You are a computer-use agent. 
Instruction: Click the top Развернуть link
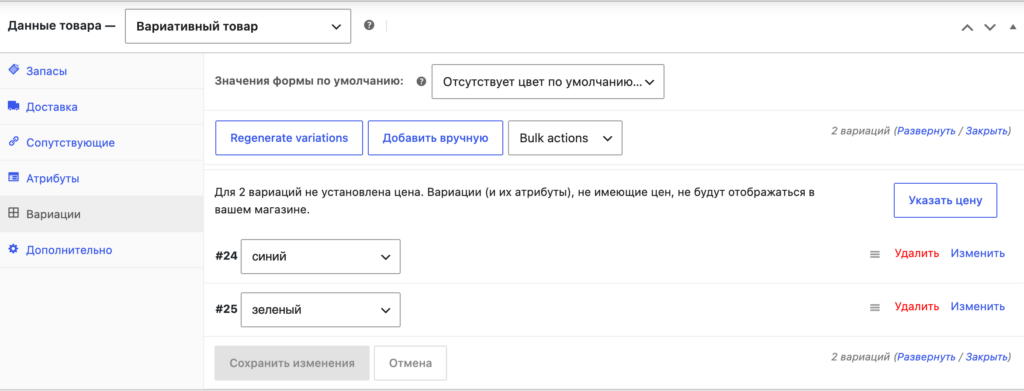click(x=926, y=131)
